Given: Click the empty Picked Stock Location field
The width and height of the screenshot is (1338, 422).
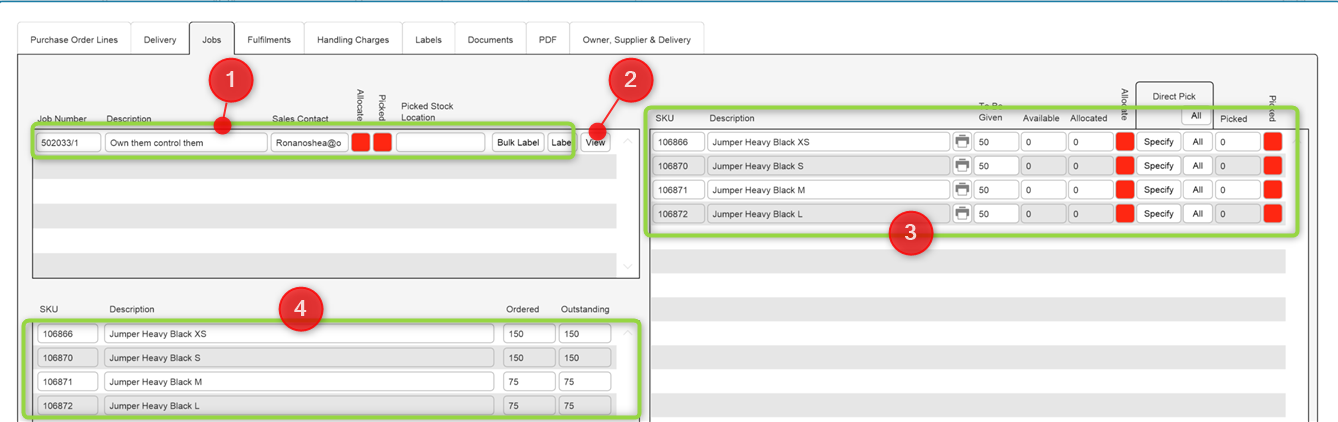Looking at the screenshot, I should point(440,142).
